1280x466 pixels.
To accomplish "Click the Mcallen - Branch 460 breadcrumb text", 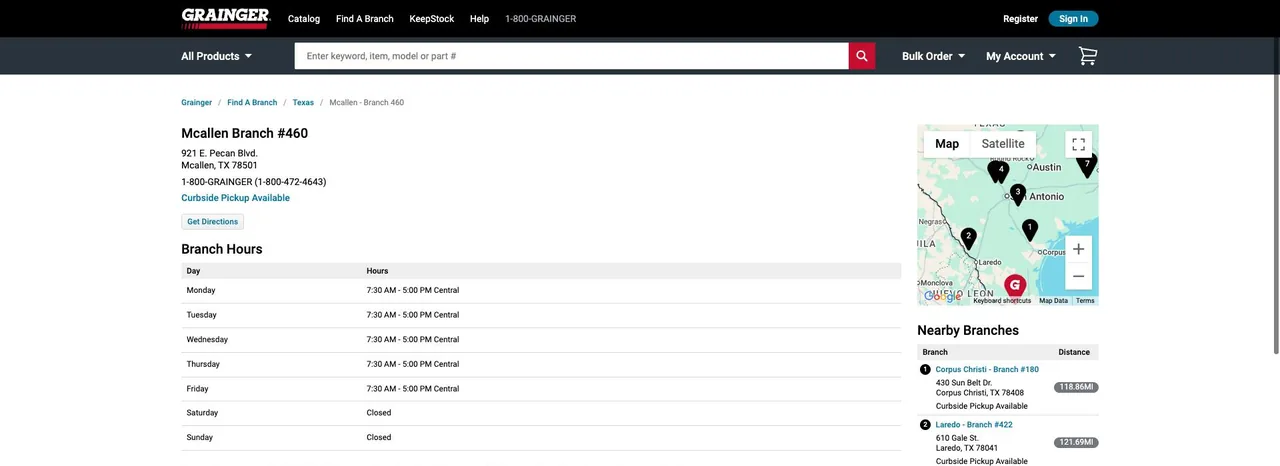I will [367, 103].
